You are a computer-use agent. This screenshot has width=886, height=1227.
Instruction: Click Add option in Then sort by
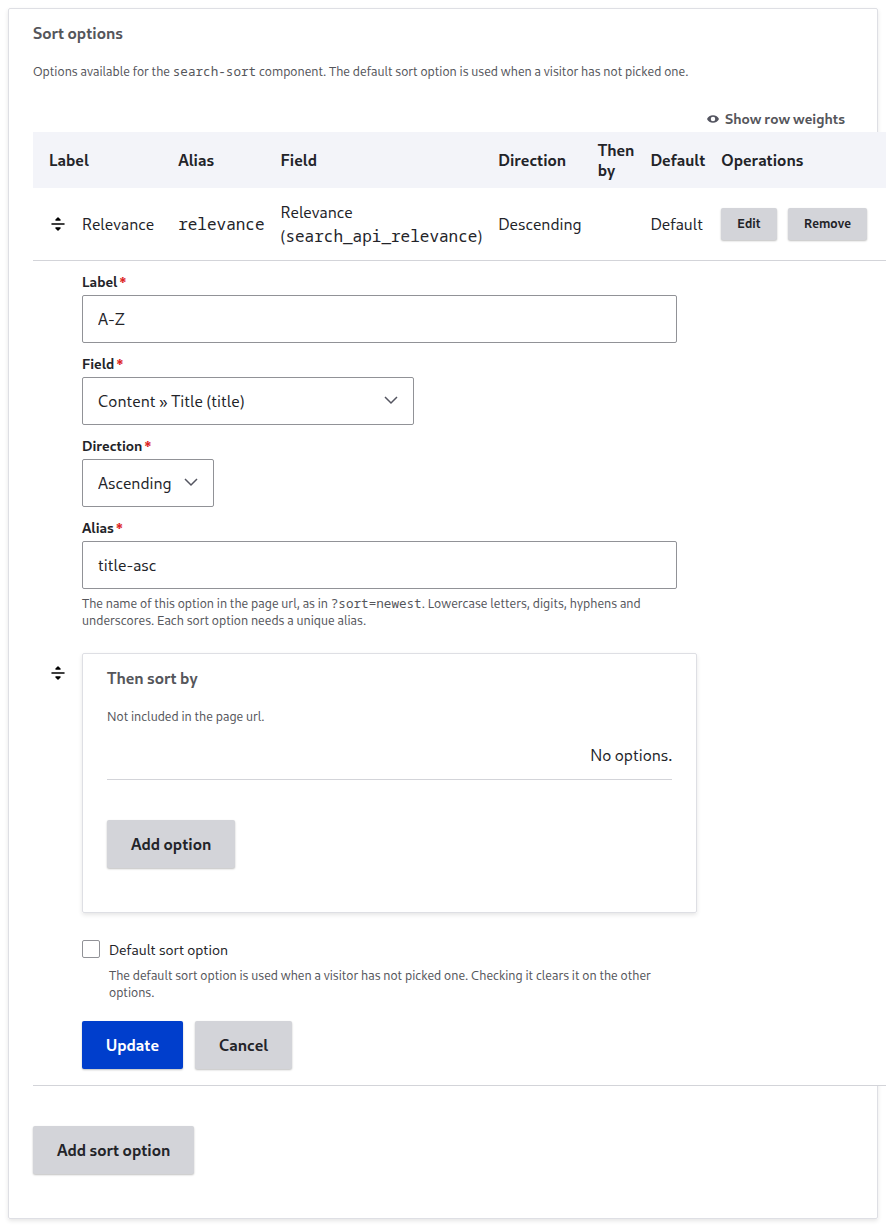[x=171, y=844]
